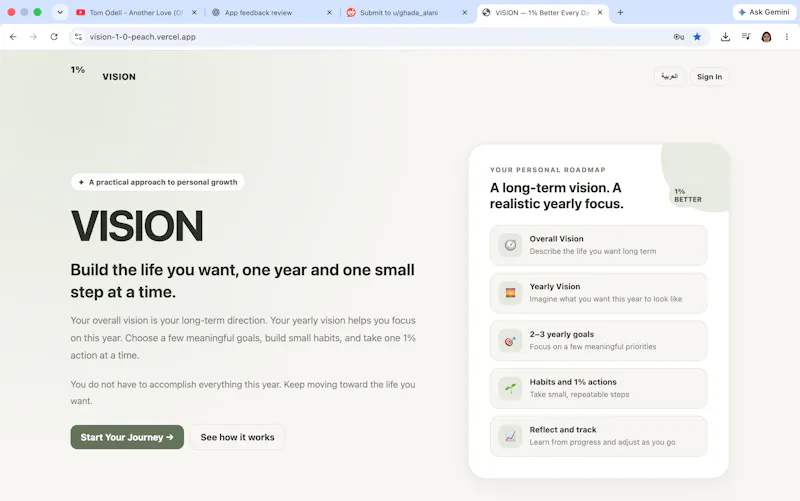Click the large VISION heading
Screen dimensions: 800x501
click(x=137, y=226)
